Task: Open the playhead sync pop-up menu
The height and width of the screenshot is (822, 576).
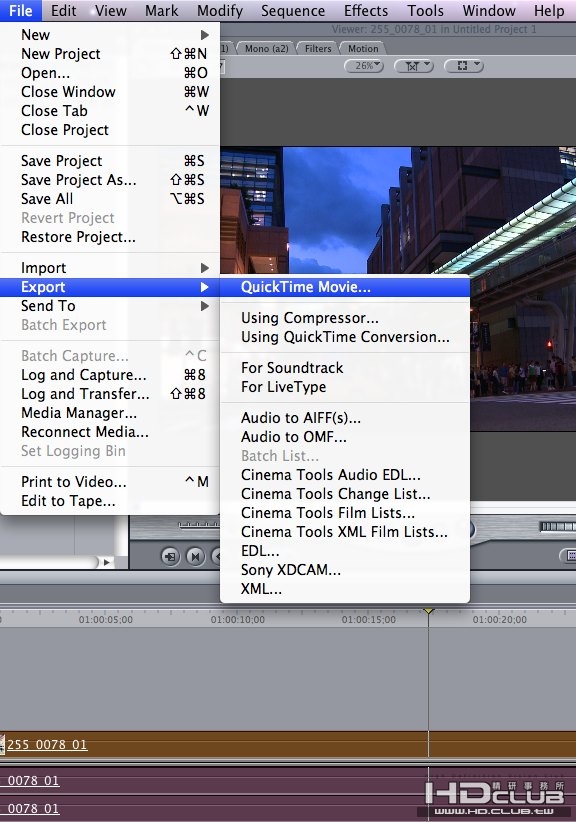Action: [414, 66]
